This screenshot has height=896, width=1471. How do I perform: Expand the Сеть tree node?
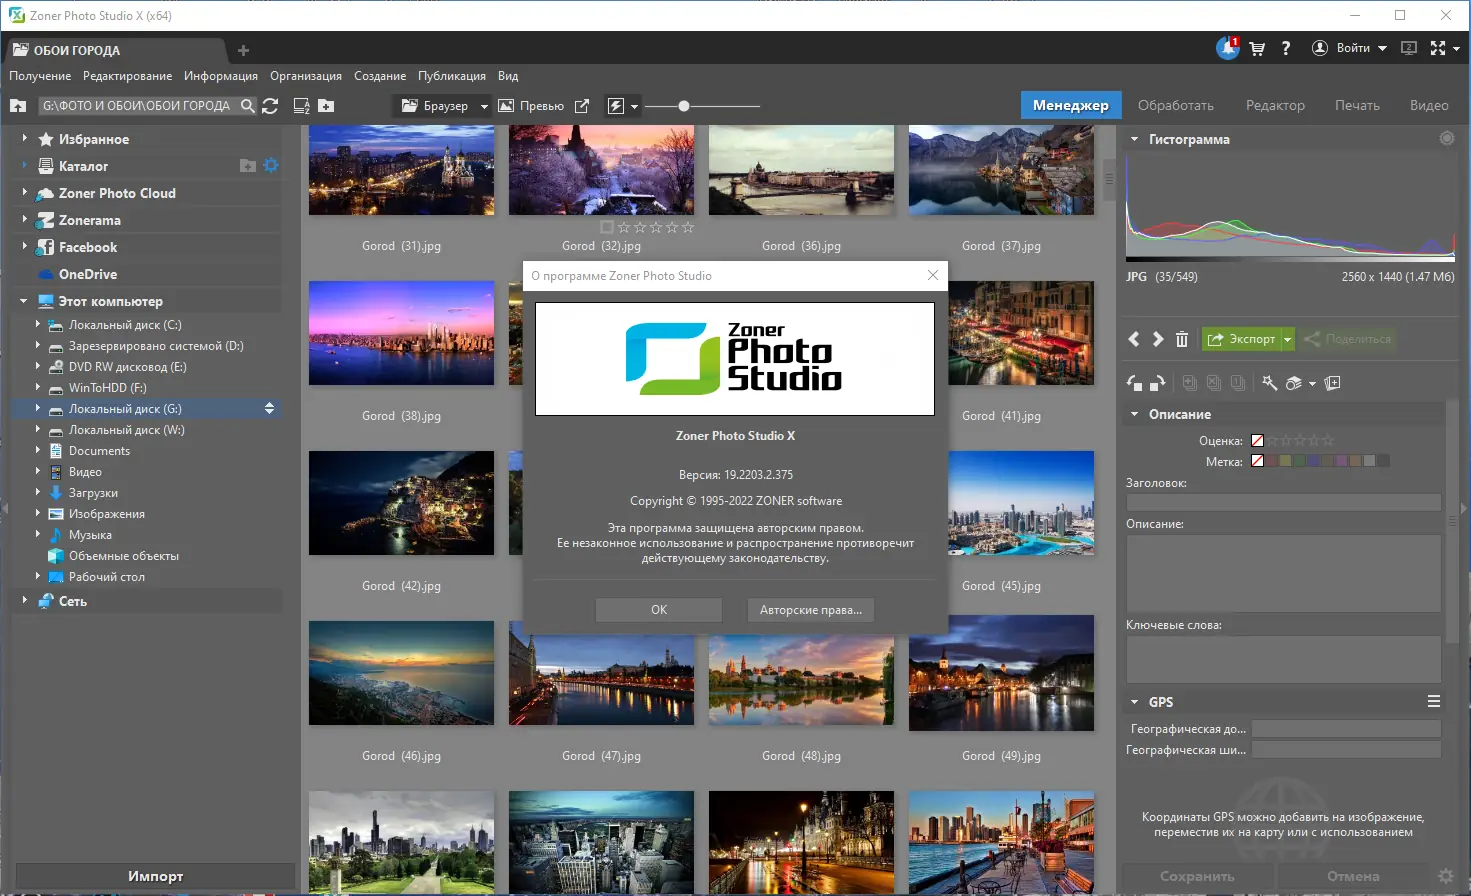click(25, 601)
